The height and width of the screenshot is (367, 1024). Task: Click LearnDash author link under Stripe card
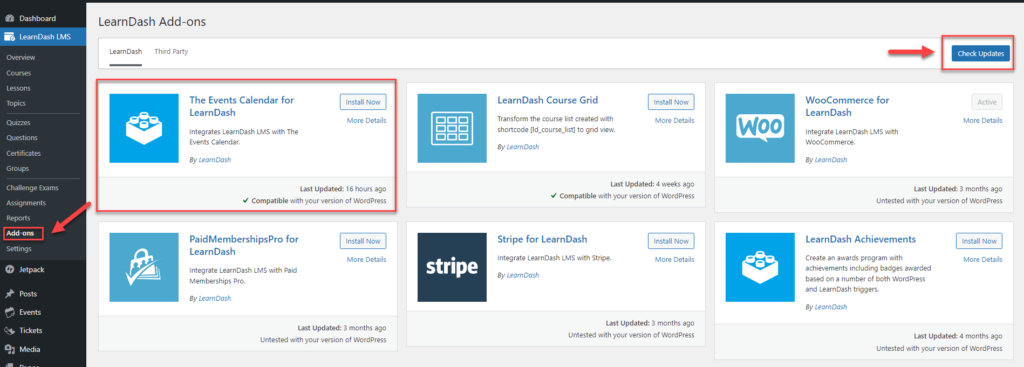click(522, 276)
